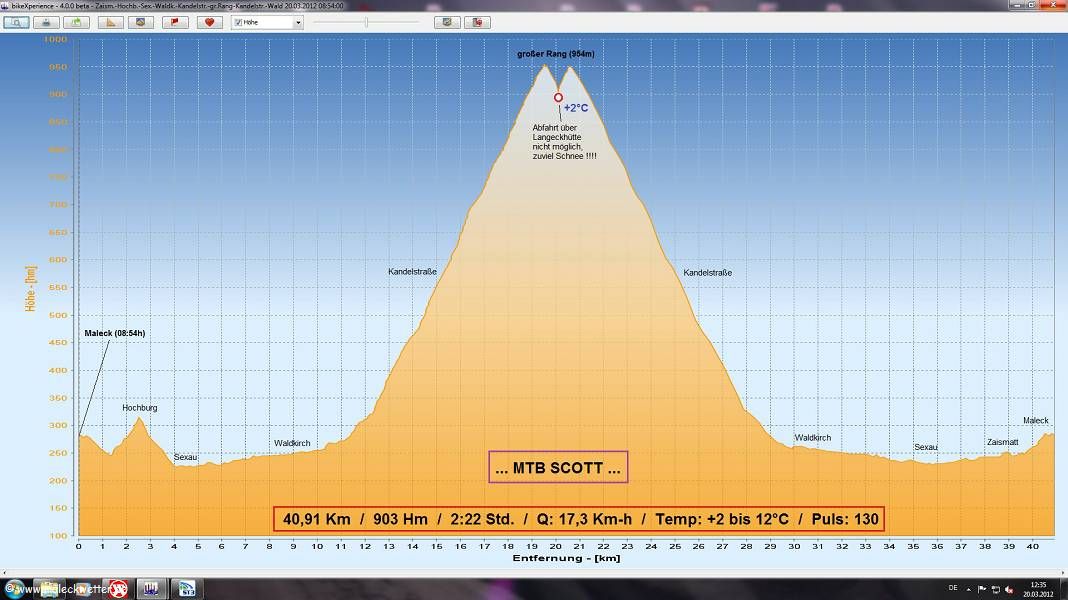Screen dimensions: 1068x600
Task: Click the toolbar icon left of the red flag
Action: click(x=141, y=22)
